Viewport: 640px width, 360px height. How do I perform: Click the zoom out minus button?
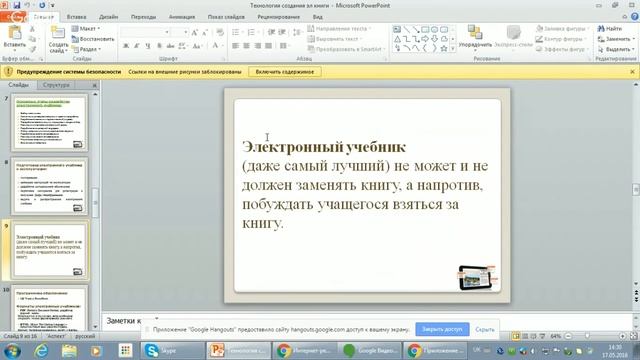point(568,336)
